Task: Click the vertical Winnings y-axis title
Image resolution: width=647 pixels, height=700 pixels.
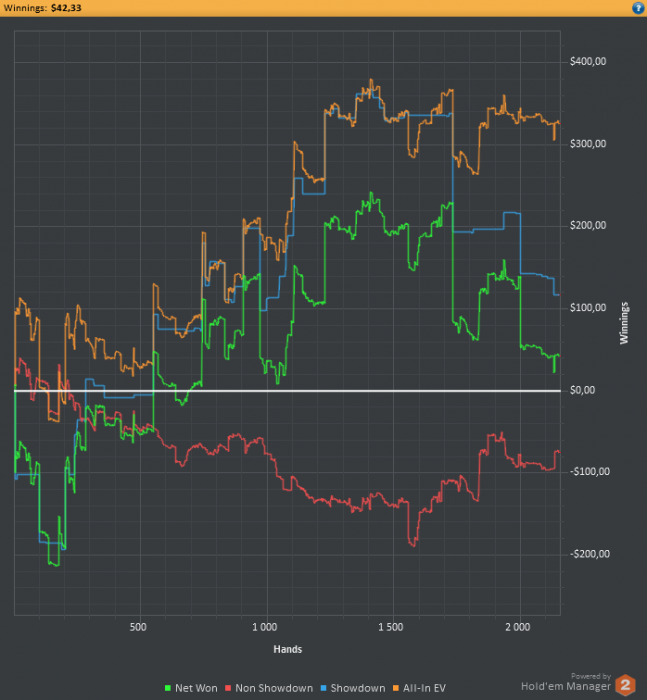Action: coord(624,323)
